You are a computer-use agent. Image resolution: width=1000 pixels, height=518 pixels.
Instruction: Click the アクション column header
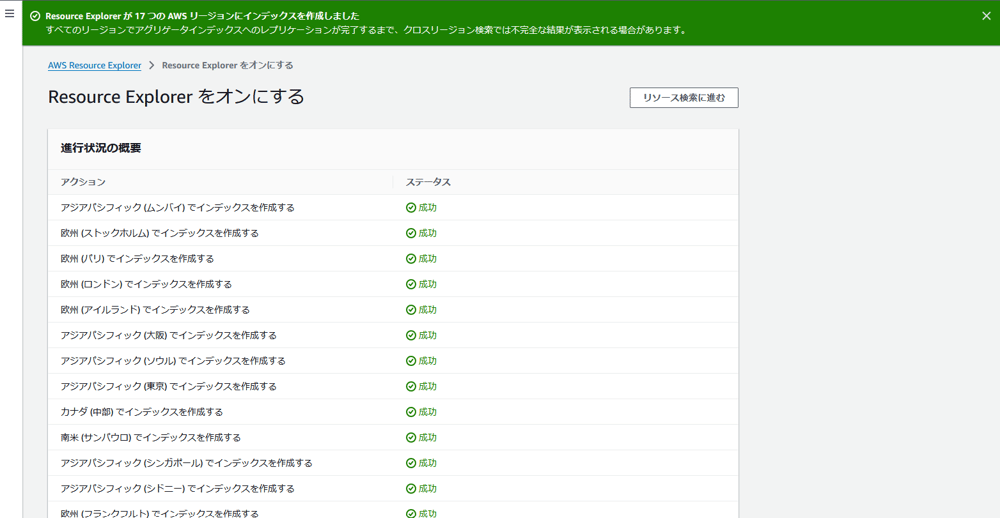pyautogui.click(x=83, y=182)
